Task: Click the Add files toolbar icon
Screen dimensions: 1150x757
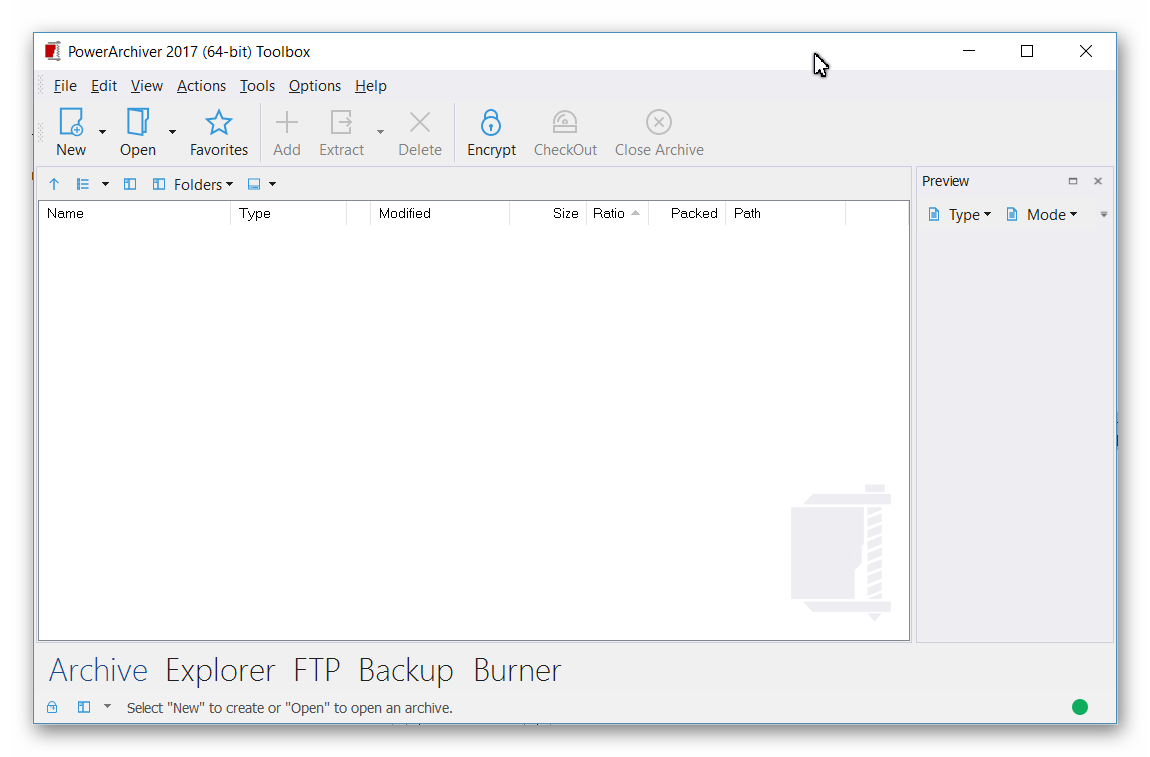Action: point(287,122)
